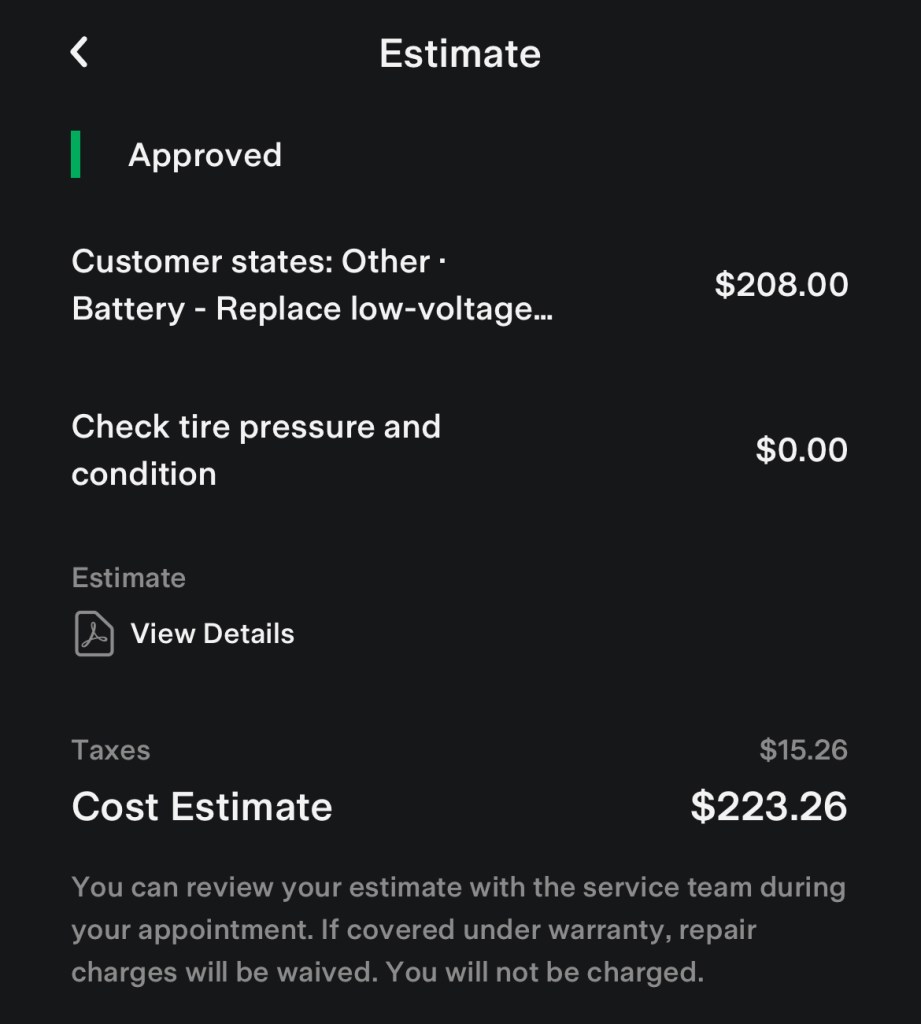The image size is (921, 1024).
Task: Tap the back arrow icon
Action: pos(80,52)
